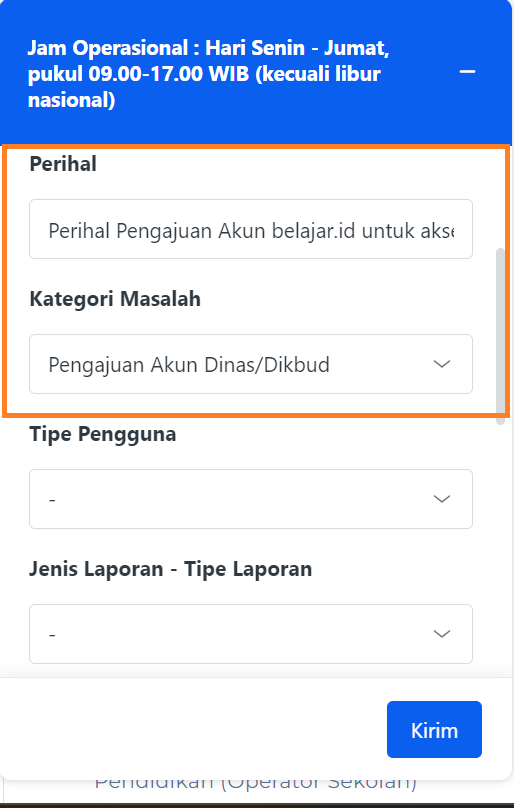Click the Tipe Pengguna label
Image resolution: width=514 pixels, height=808 pixels.
pyautogui.click(x=103, y=434)
